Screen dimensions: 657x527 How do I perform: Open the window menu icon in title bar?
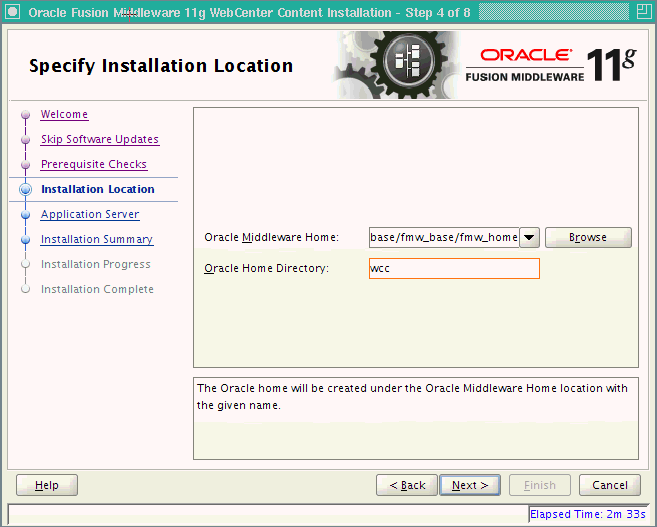tap(13, 12)
